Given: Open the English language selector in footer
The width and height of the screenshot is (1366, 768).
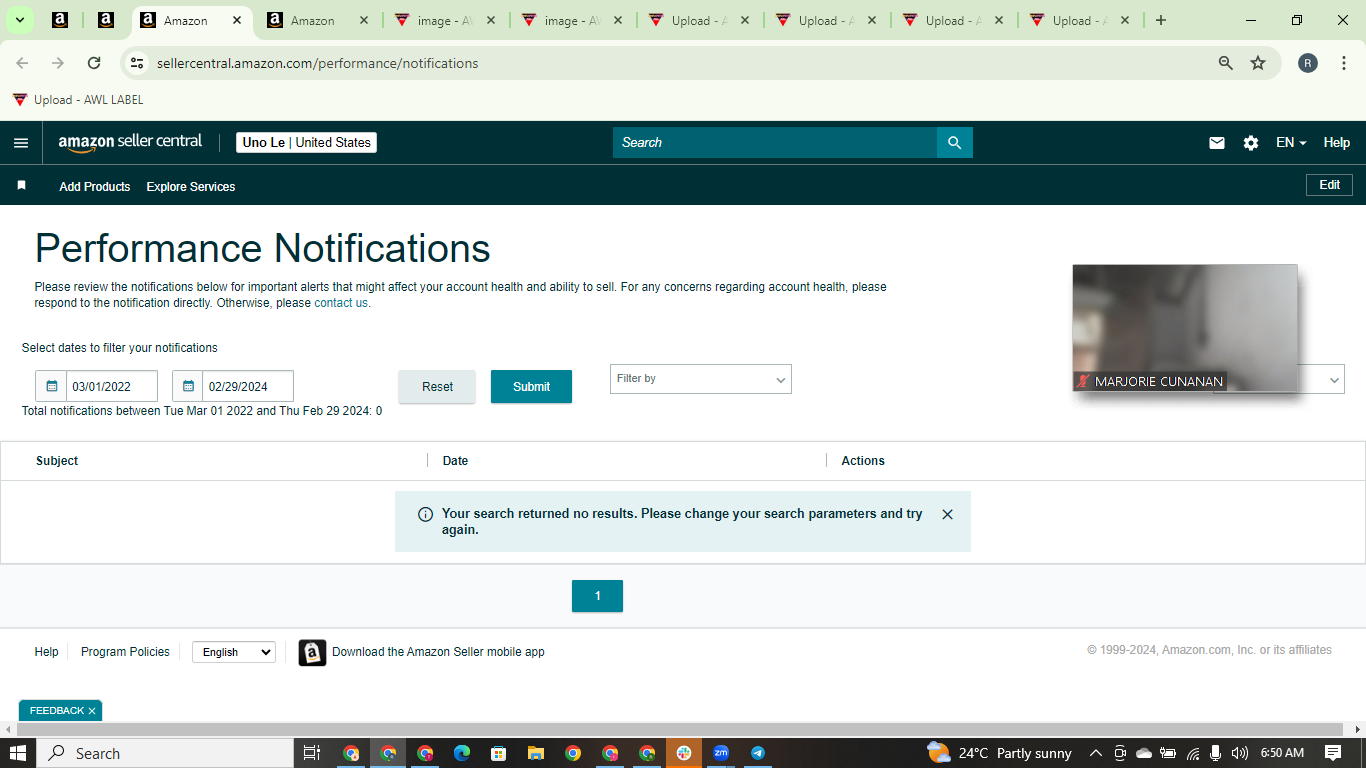Looking at the screenshot, I should 234,652.
